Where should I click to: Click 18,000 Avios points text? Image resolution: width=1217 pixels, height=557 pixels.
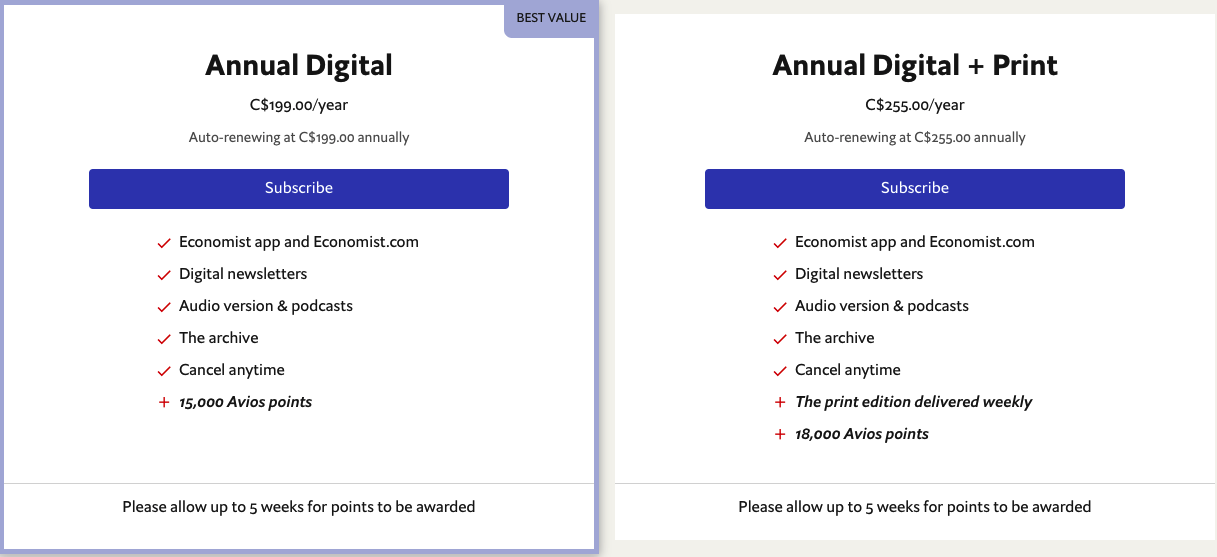click(861, 434)
